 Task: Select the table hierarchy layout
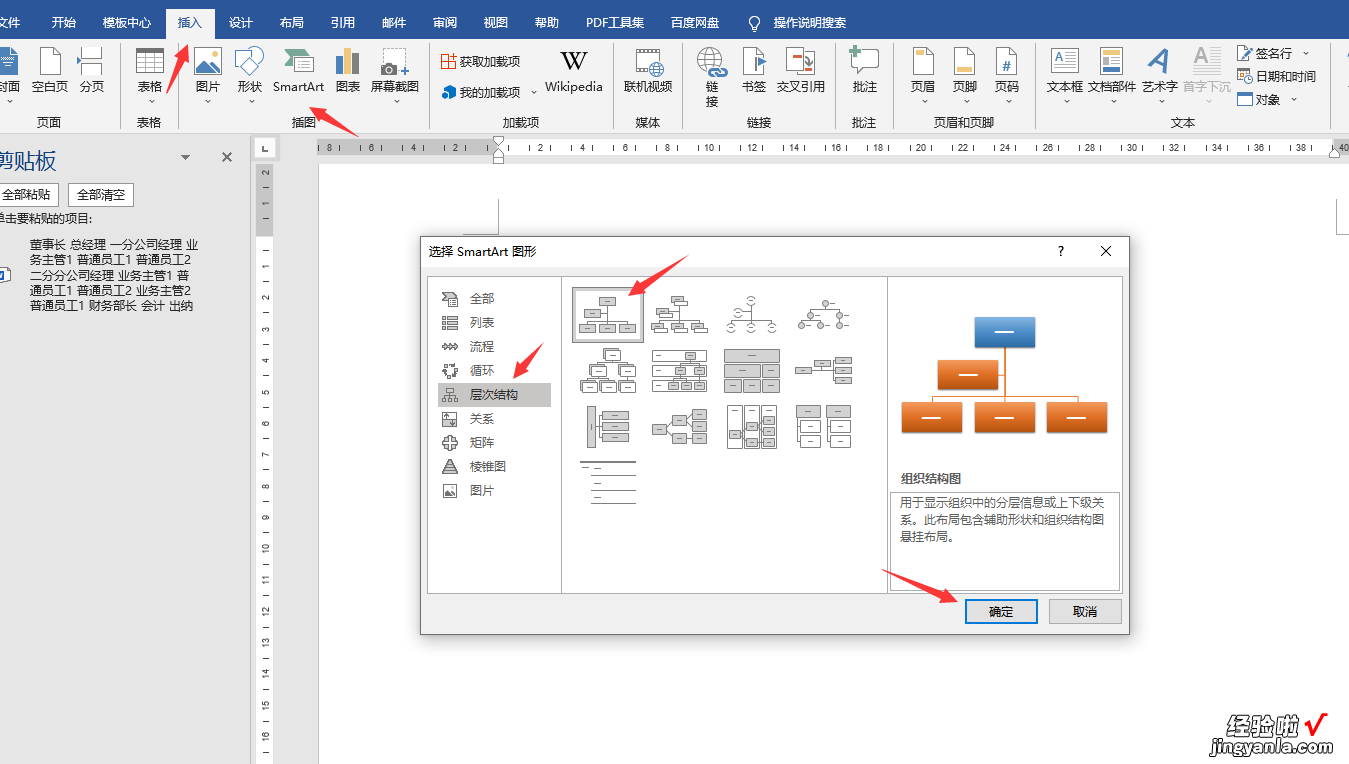(x=752, y=370)
